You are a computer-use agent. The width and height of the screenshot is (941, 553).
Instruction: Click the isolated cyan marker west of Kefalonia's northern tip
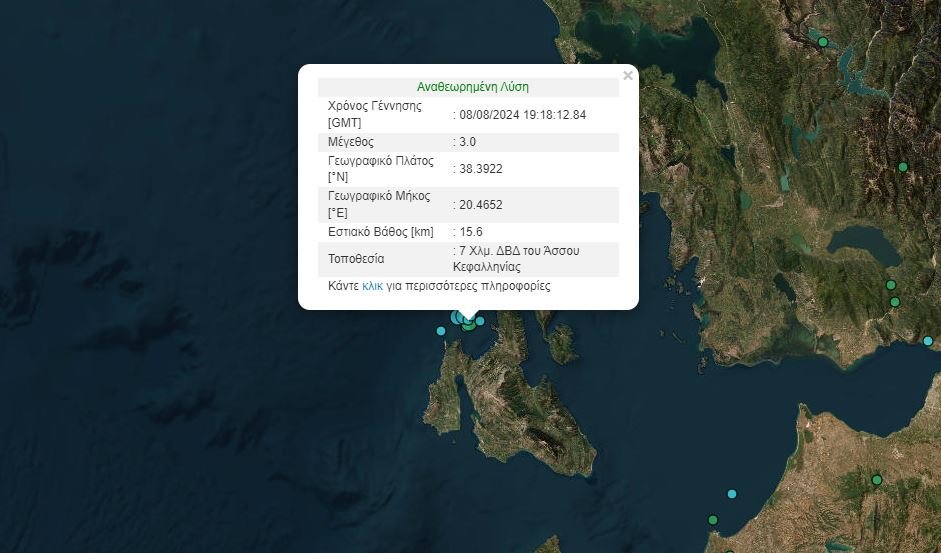pos(441,331)
